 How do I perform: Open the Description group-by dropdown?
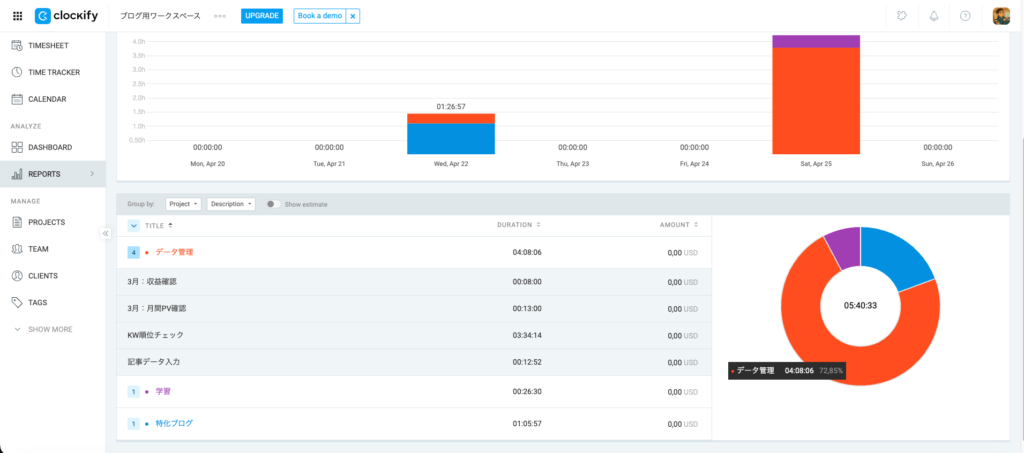[230, 204]
